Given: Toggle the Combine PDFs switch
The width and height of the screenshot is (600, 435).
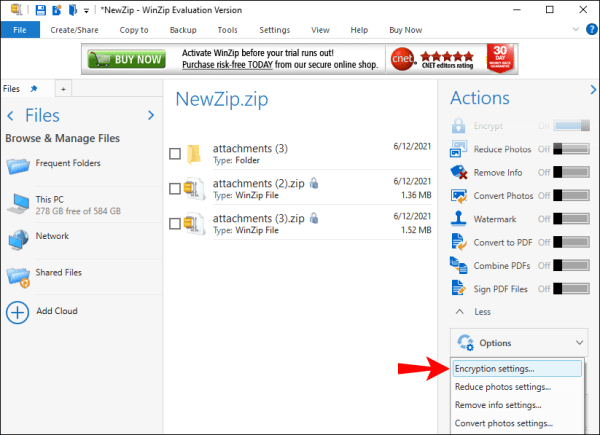Looking at the screenshot, I should pos(572,266).
